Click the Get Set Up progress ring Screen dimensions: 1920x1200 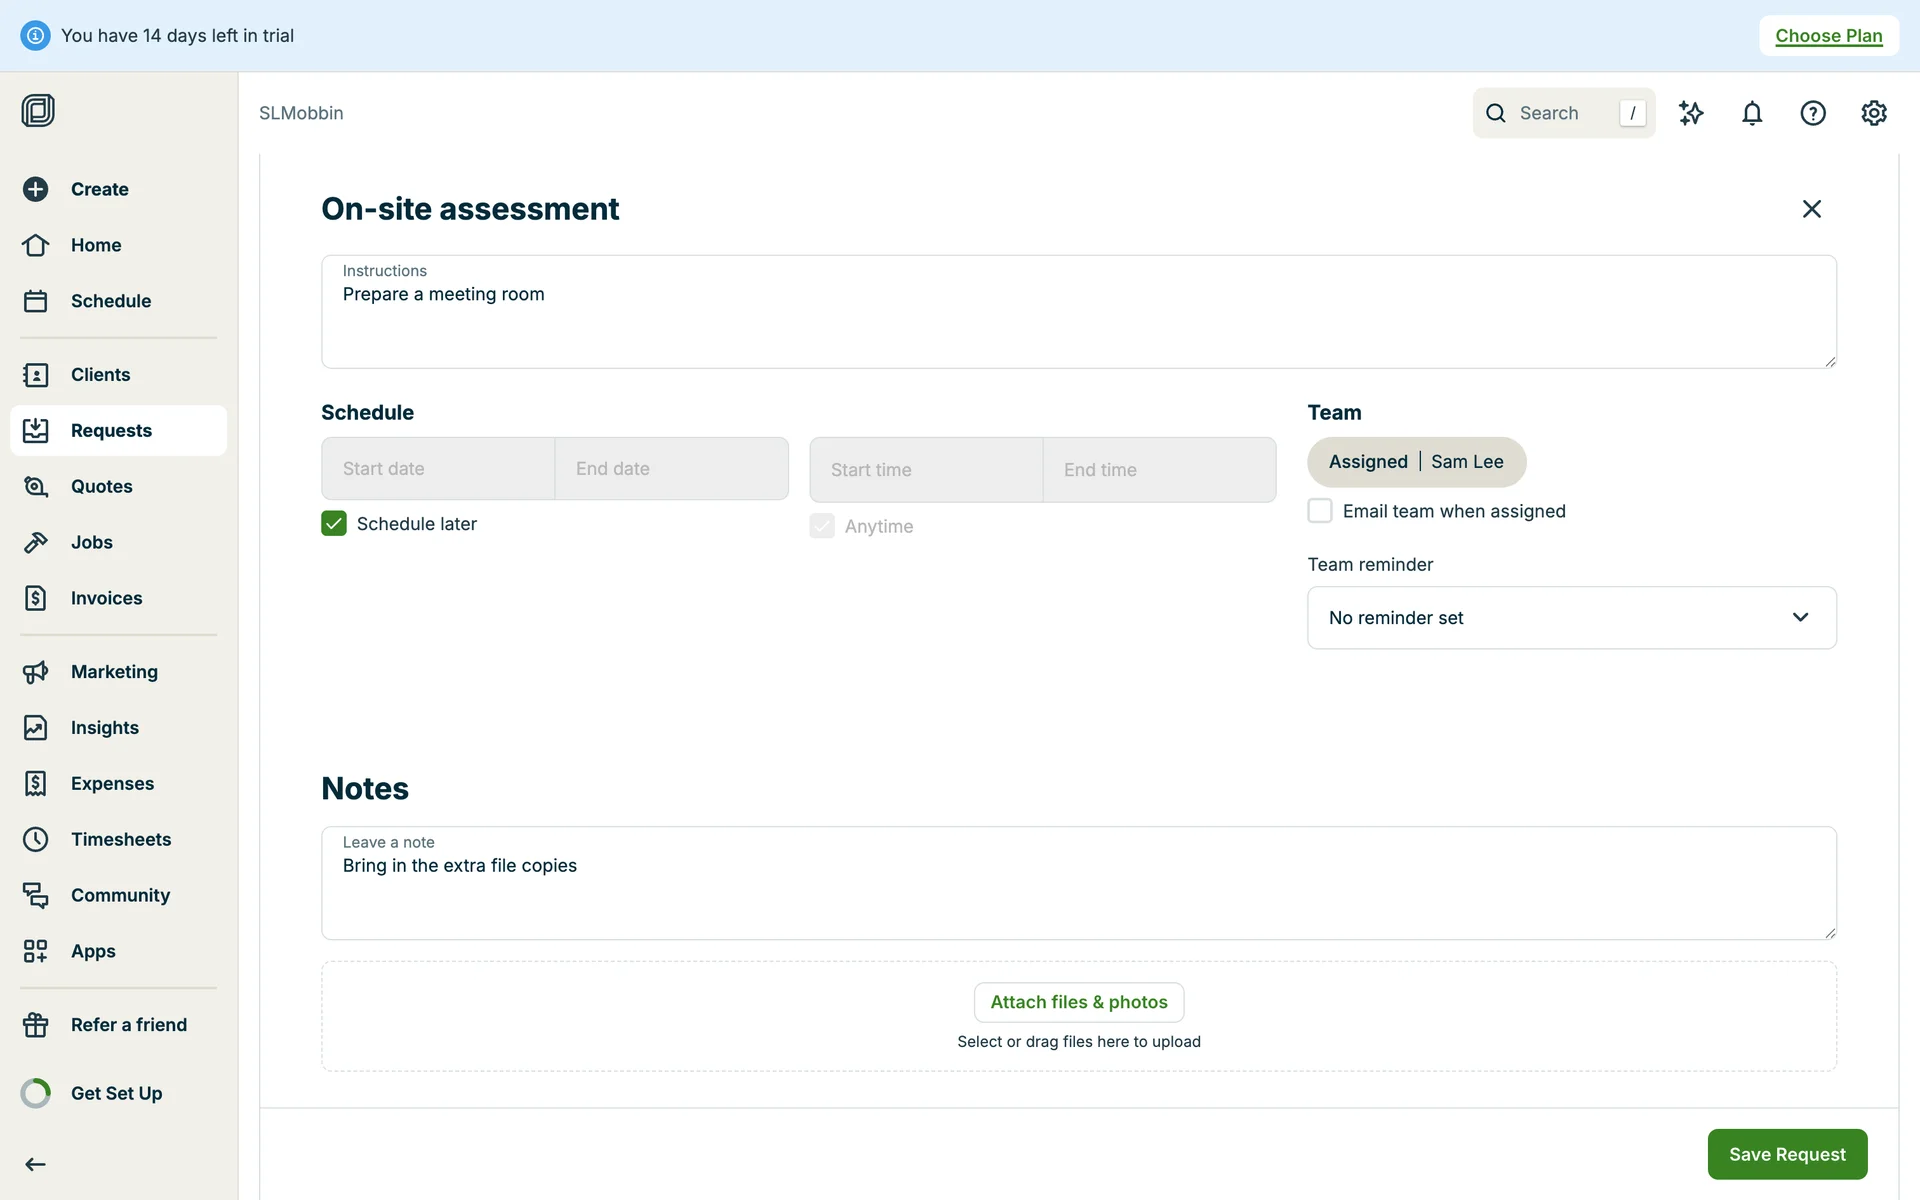tap(36, 1093)
